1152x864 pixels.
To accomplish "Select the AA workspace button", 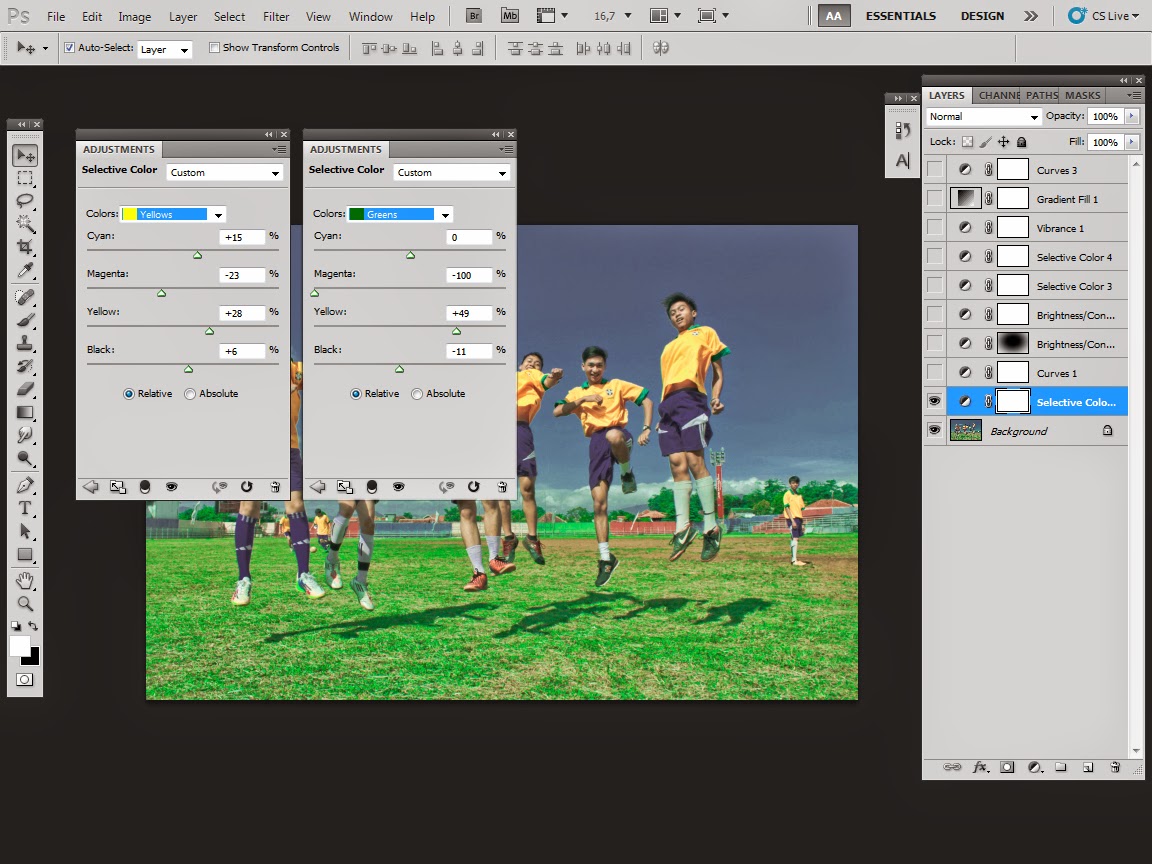I will click(834, 15).
